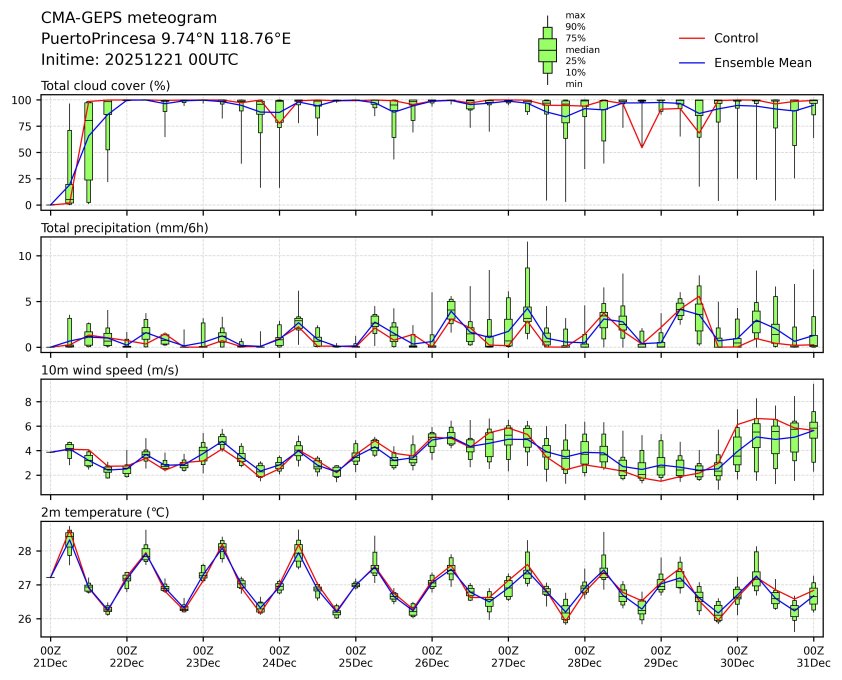
Task: Click the 00Z 31Dec time axis label
Action: [x=813, y=655]
